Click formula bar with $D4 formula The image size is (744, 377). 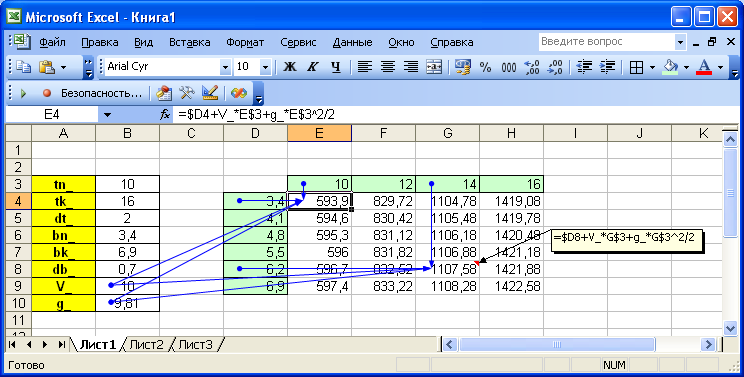[456, 114]
